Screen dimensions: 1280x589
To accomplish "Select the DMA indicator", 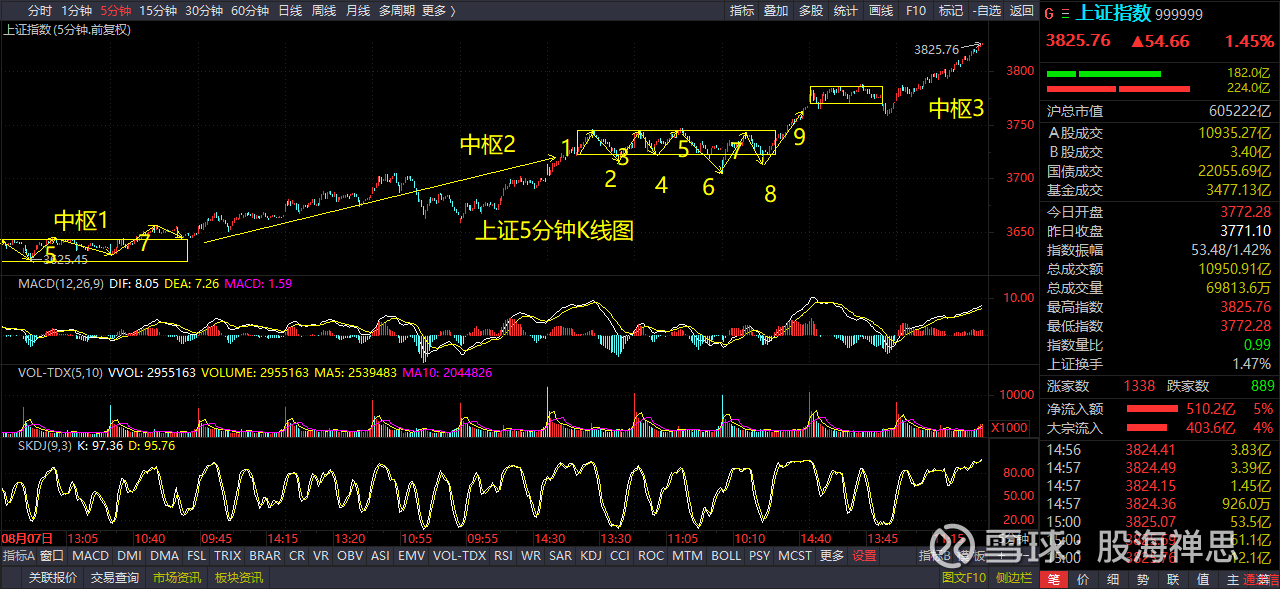I will [165, 556].
